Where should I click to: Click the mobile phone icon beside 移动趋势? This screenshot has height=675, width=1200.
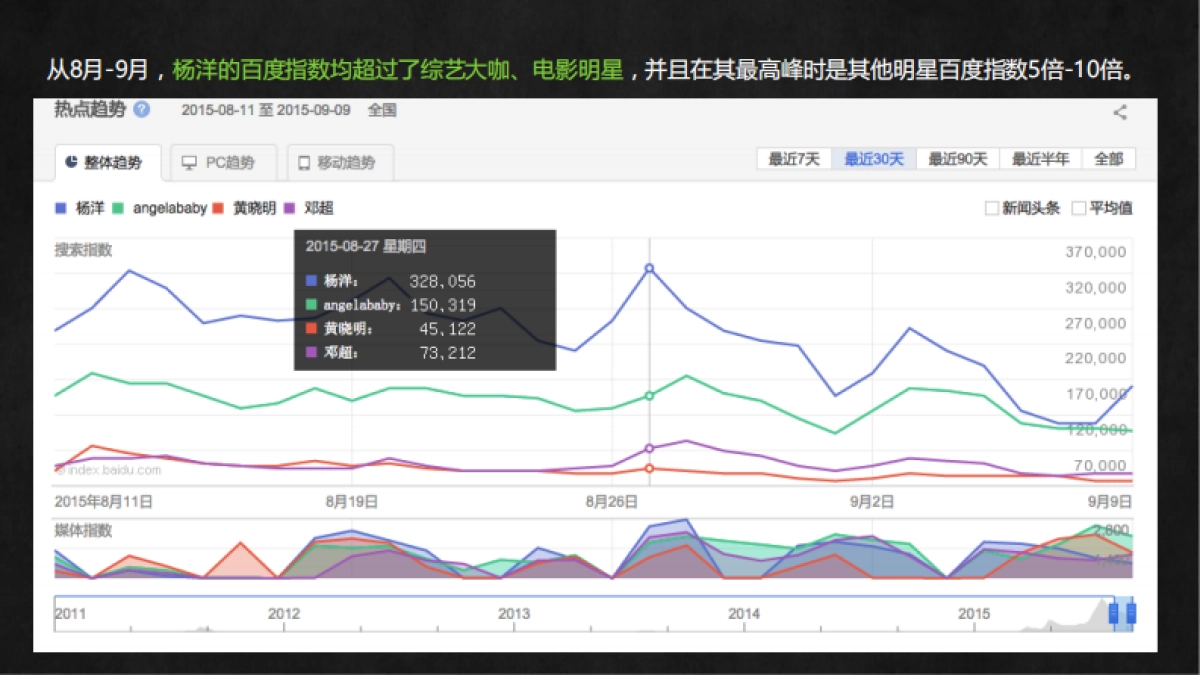click(304, 162)
